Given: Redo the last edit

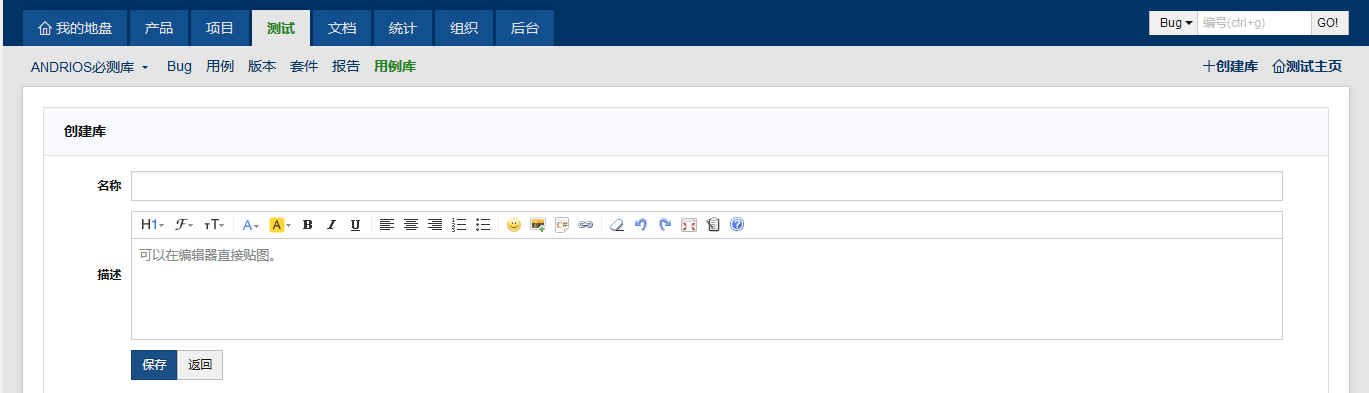Looking at the screenshot, I should tap(665, 225).
